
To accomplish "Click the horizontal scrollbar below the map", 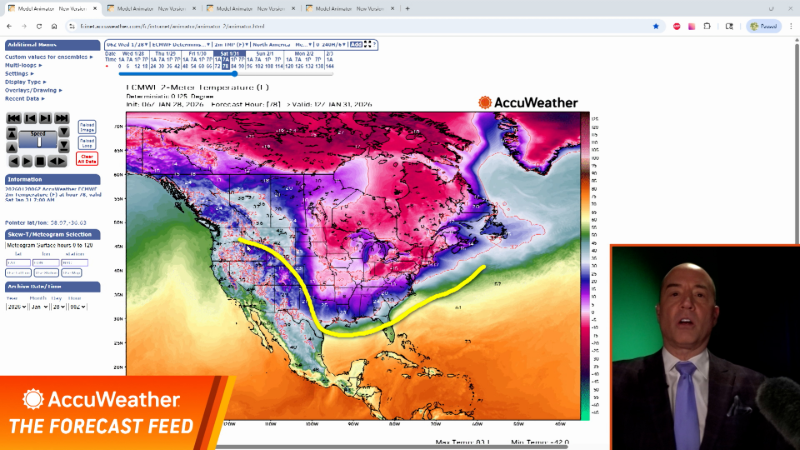I will tap(393, 447).
